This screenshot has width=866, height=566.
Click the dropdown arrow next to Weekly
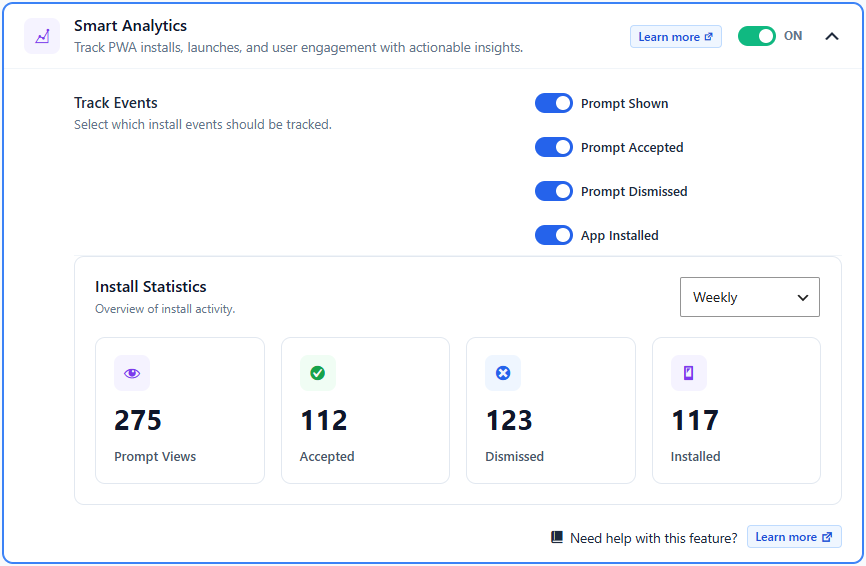pos(802,298)
